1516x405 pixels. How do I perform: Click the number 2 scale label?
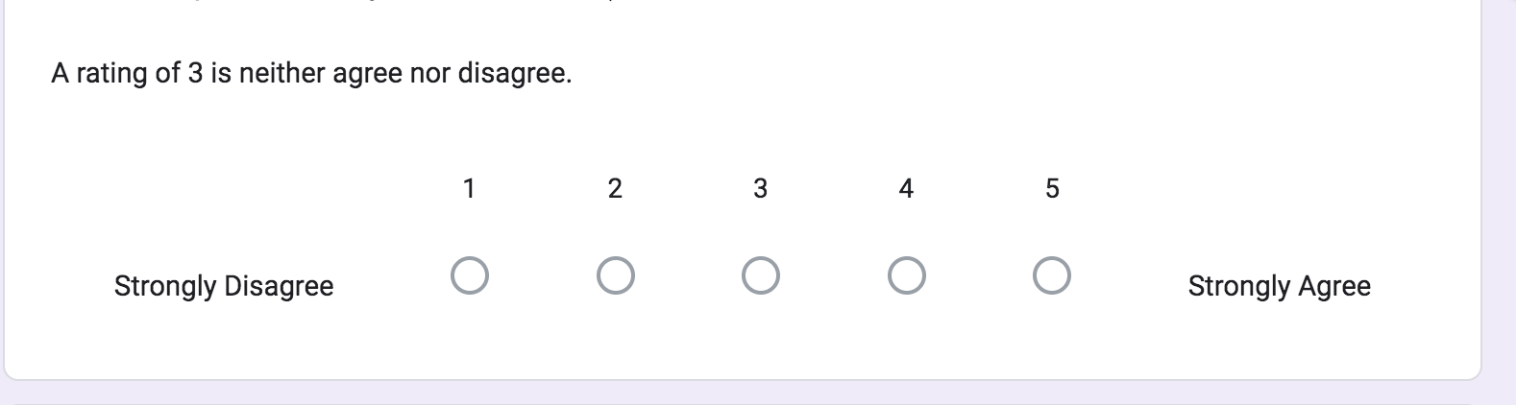(x=615, y=190)
